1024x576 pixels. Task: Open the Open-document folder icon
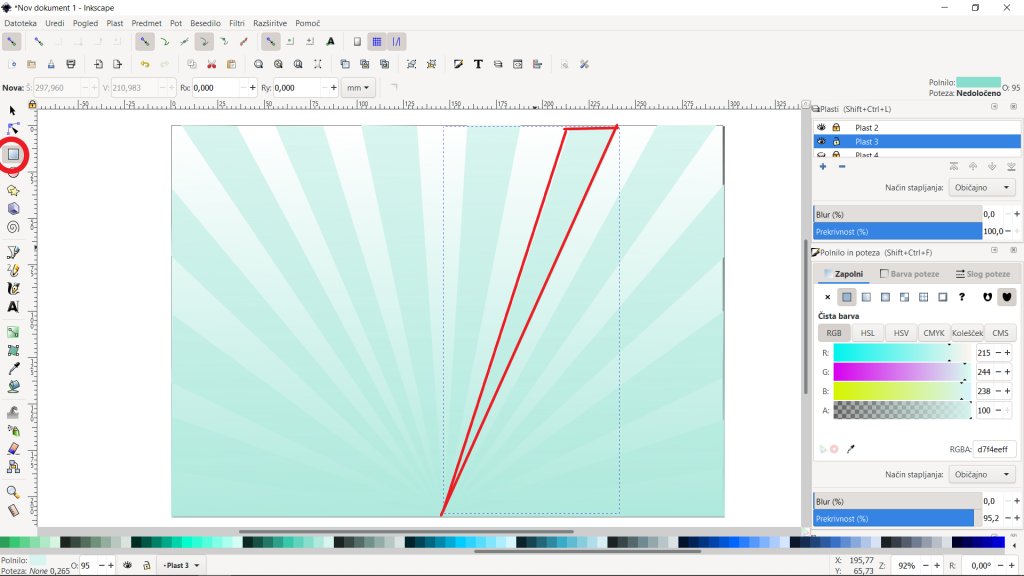(31, 64)
